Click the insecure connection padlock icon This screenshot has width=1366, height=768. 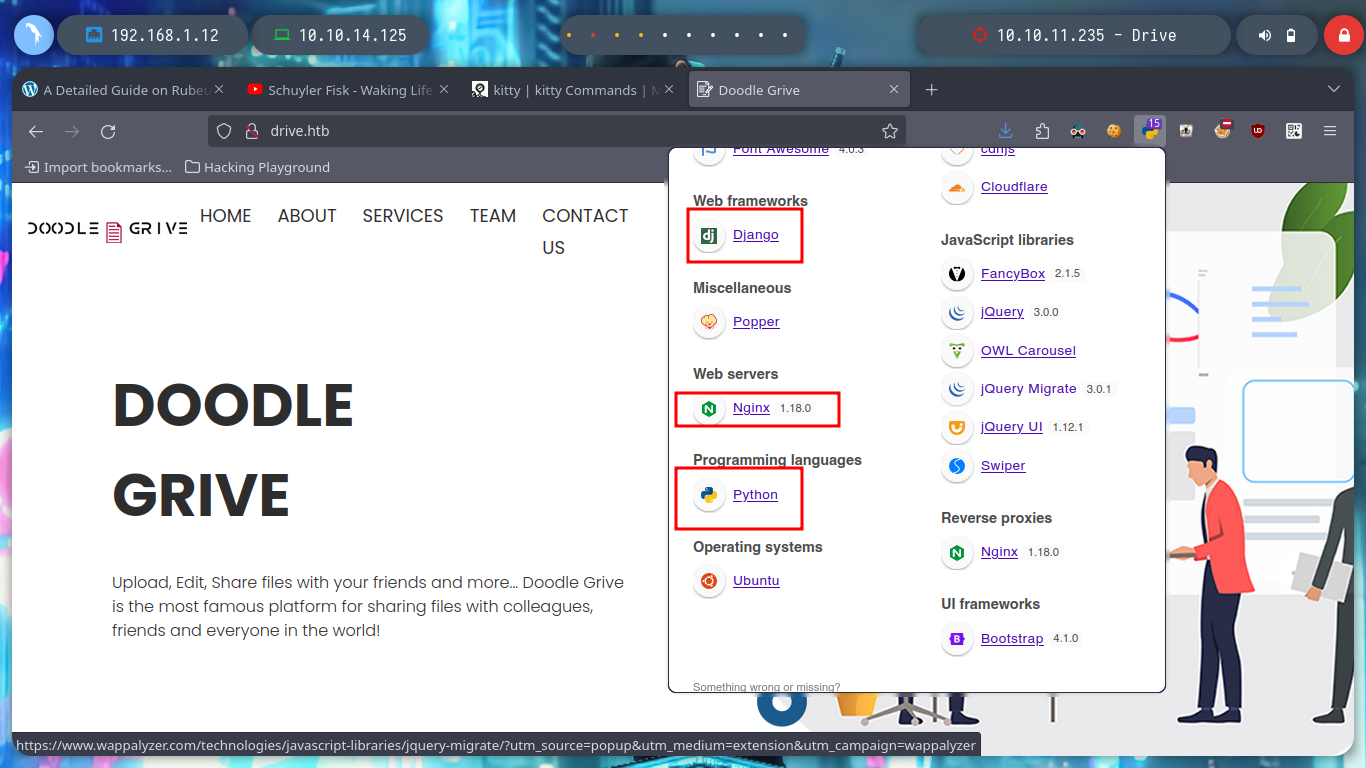(252, 131)
